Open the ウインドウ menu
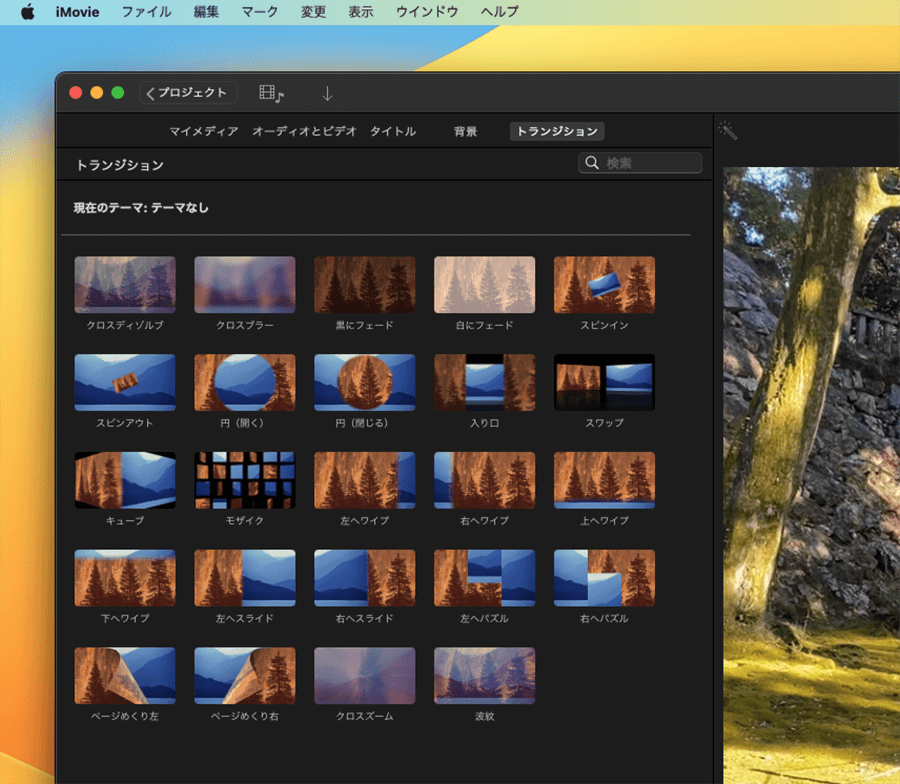Image resolution: width=900 pixels, height=784 pixels. 427,12
